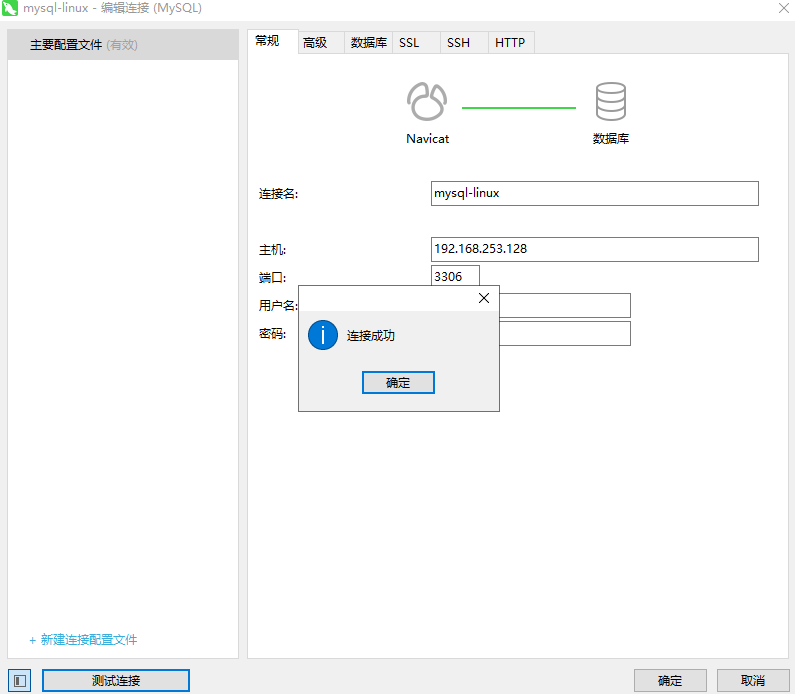Viewport: 795px width, 694px height.
Task: Click the 连接成功 message text
Action: click(371, 336)
